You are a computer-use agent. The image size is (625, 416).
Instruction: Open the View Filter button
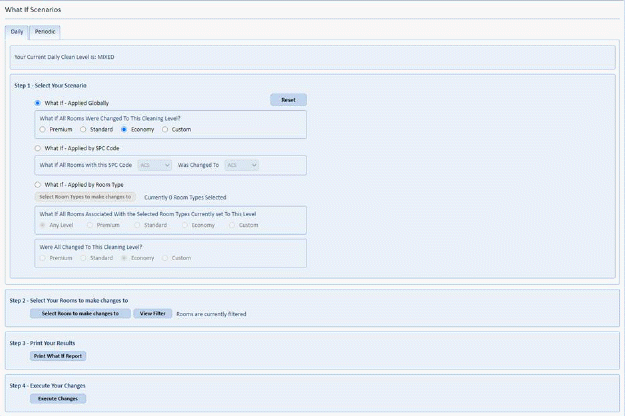pos(152,313)
